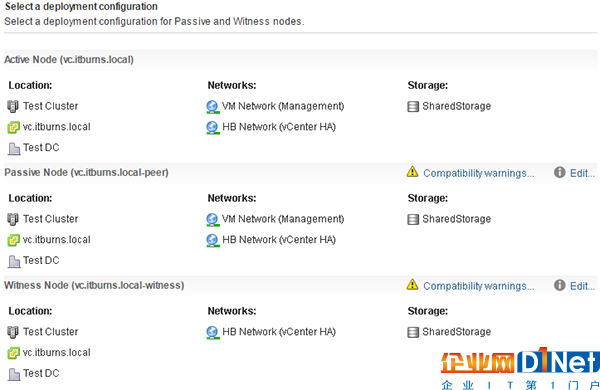Click the Witness Node warning triangle icon
The height and width of the screenshot is (390, 600).
point(412,285)
